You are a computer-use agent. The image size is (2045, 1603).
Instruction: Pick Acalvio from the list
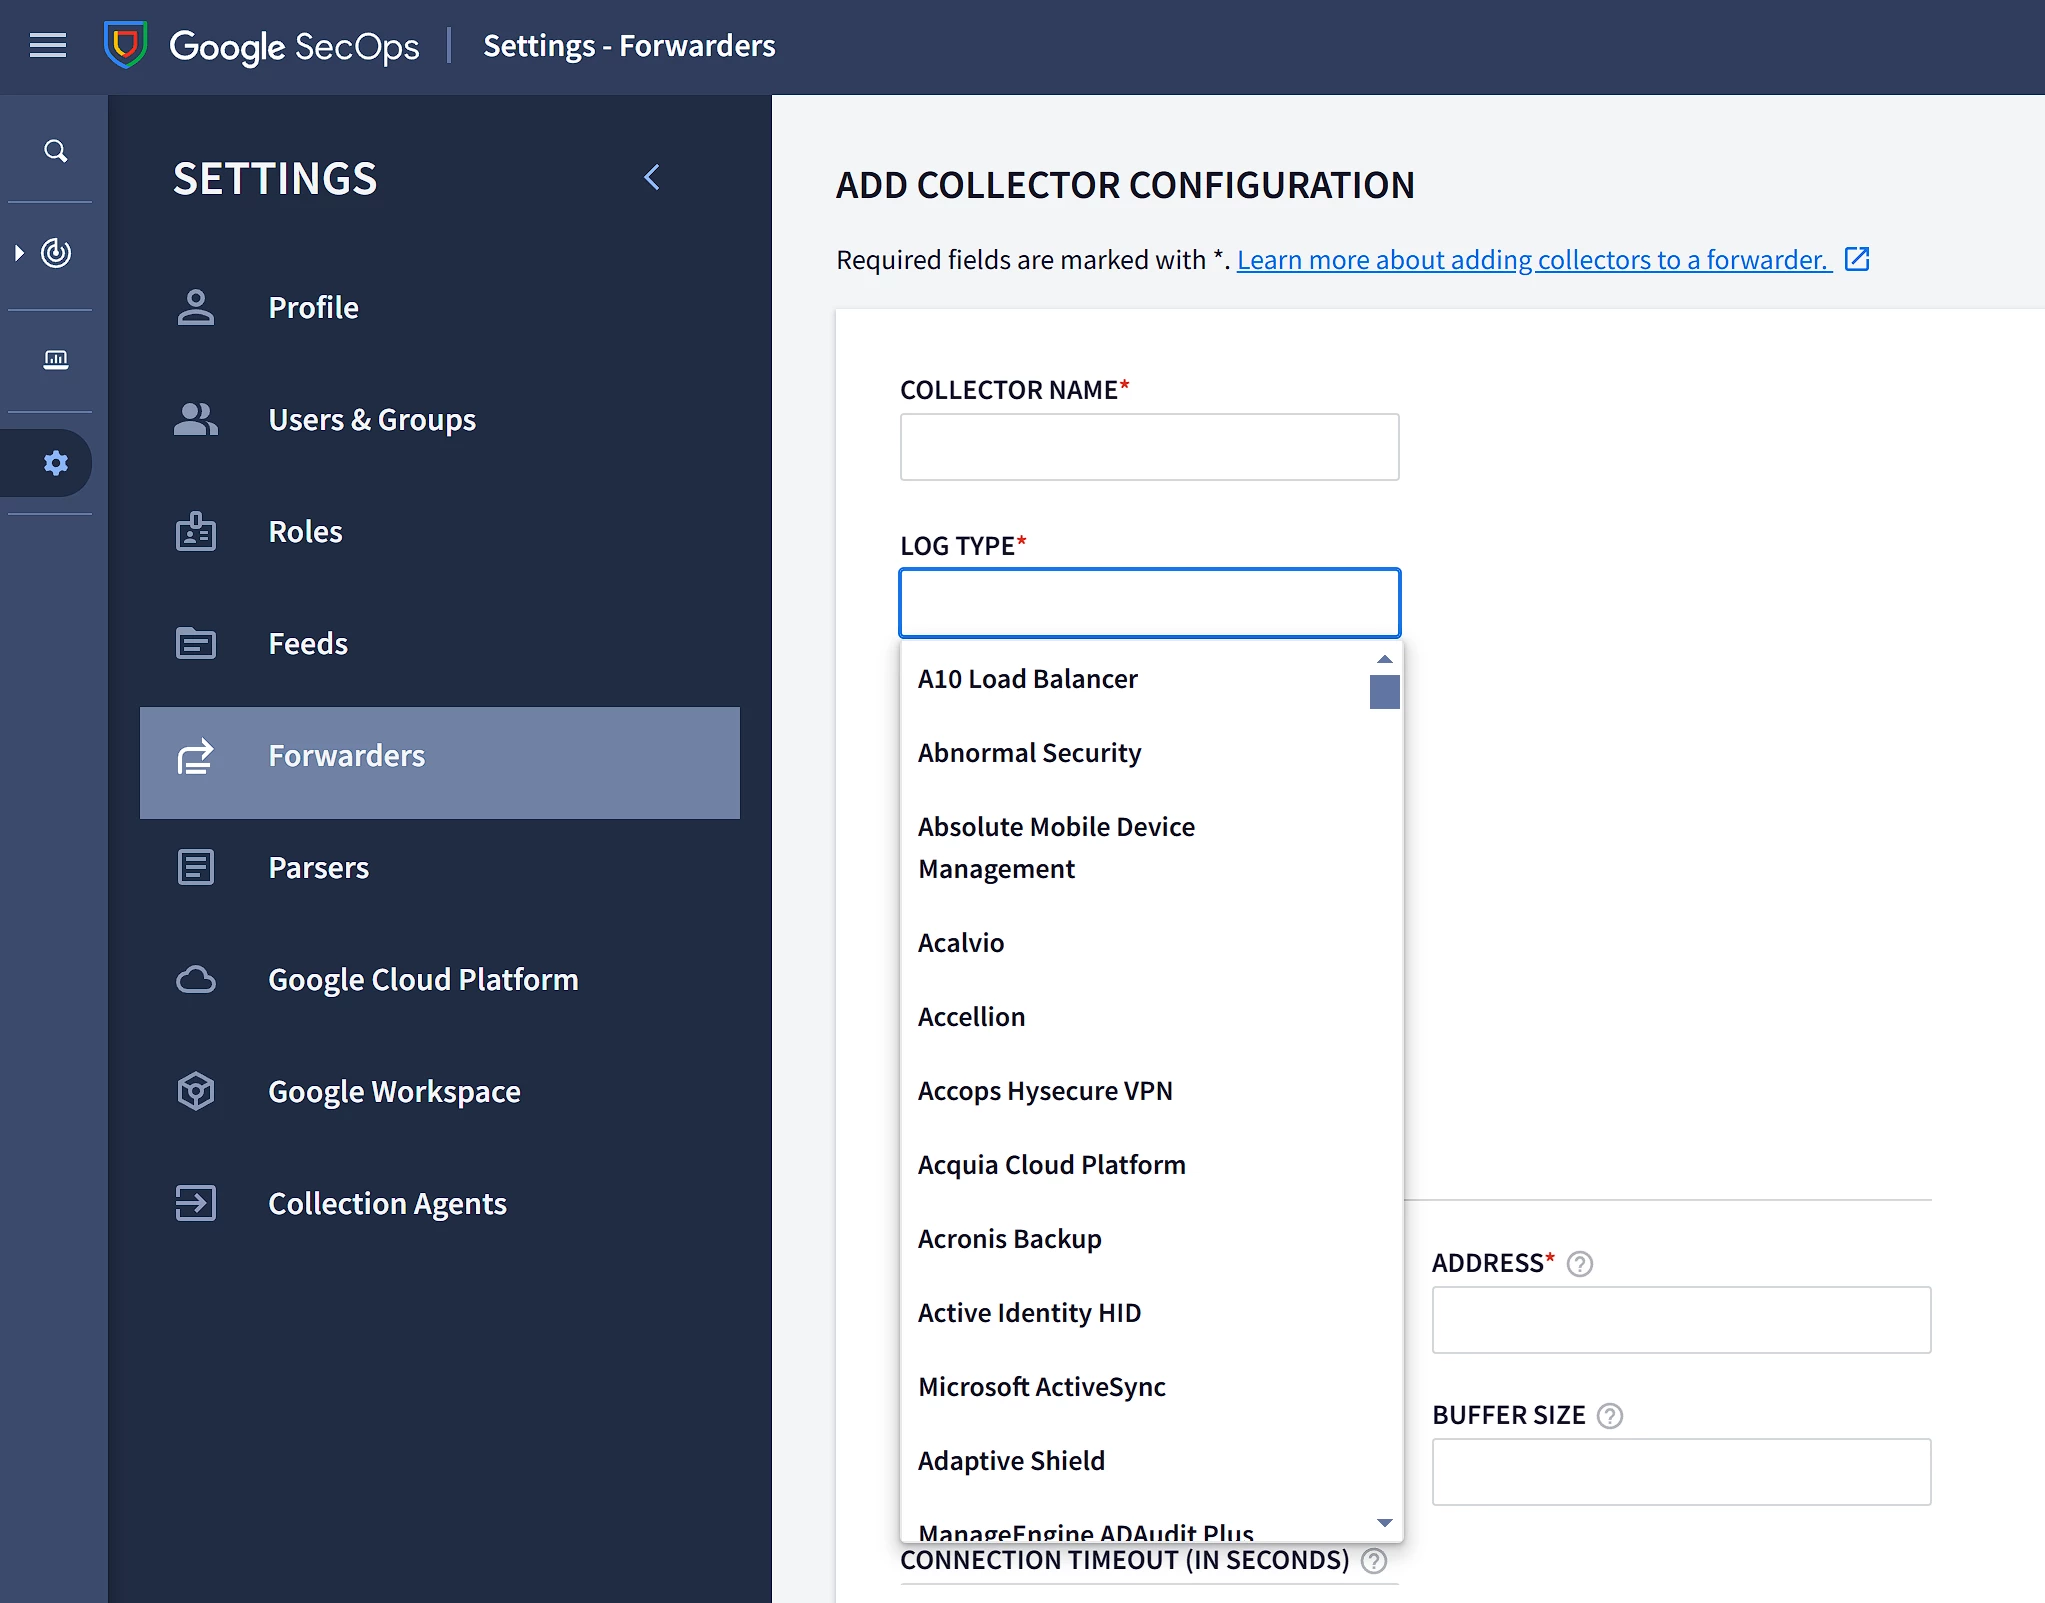point(1135,943)
